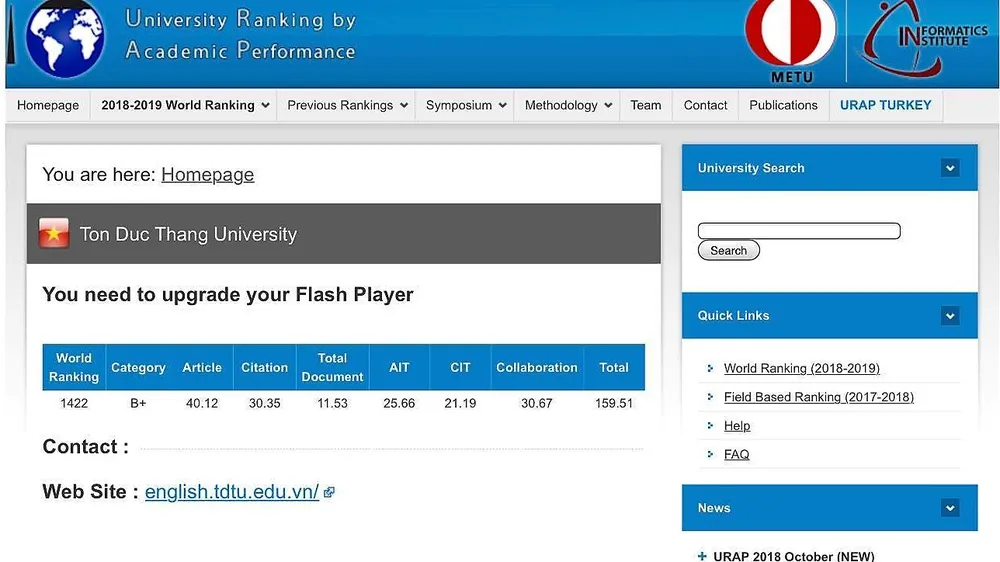Screen dimensions: 1000x562
Task: Click the Informatics Institute logo
Action: tap(925, 40)
